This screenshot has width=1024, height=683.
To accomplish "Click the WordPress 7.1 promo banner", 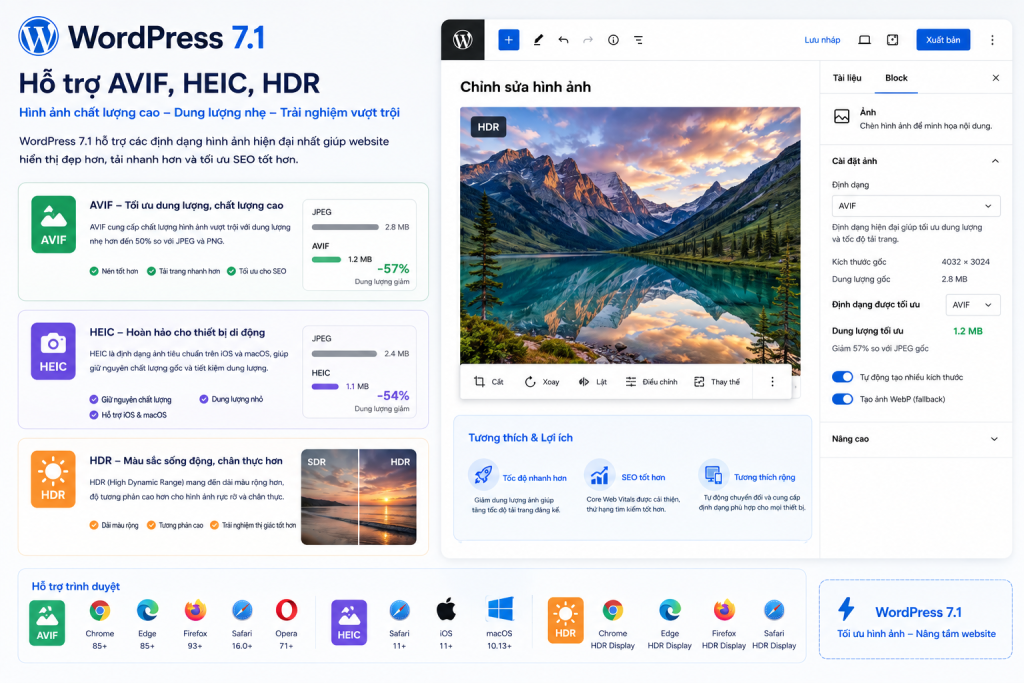I will [916, 619].
